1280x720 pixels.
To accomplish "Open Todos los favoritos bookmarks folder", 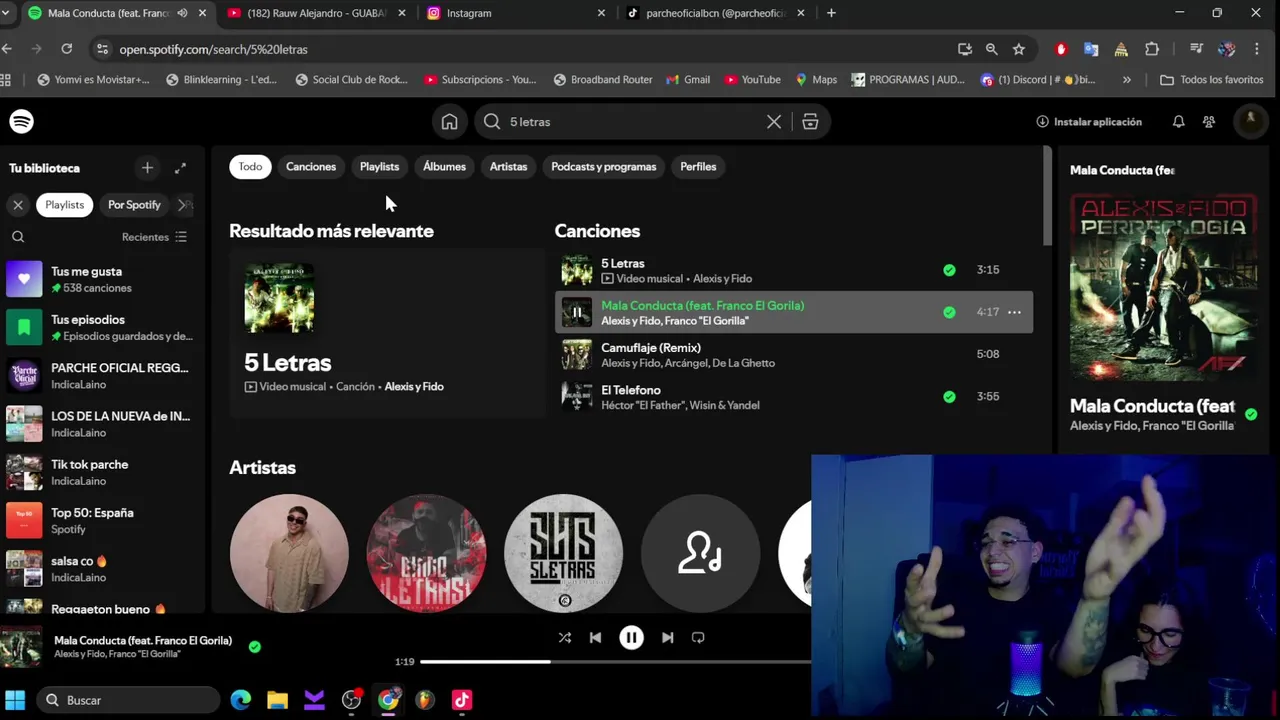I will coord(1211,80).
